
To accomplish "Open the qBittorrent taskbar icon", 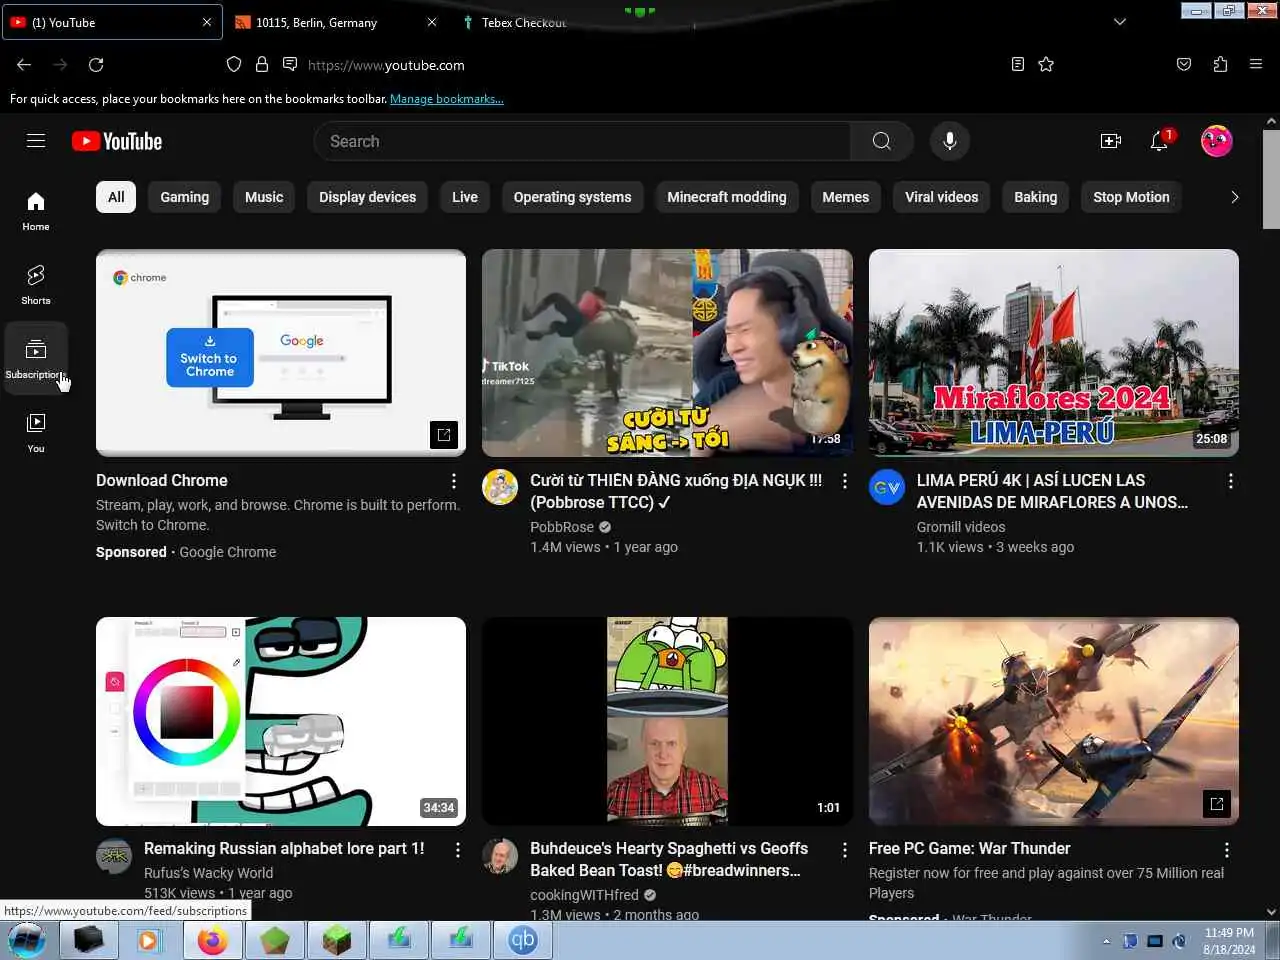I will [x=523, y=941].
